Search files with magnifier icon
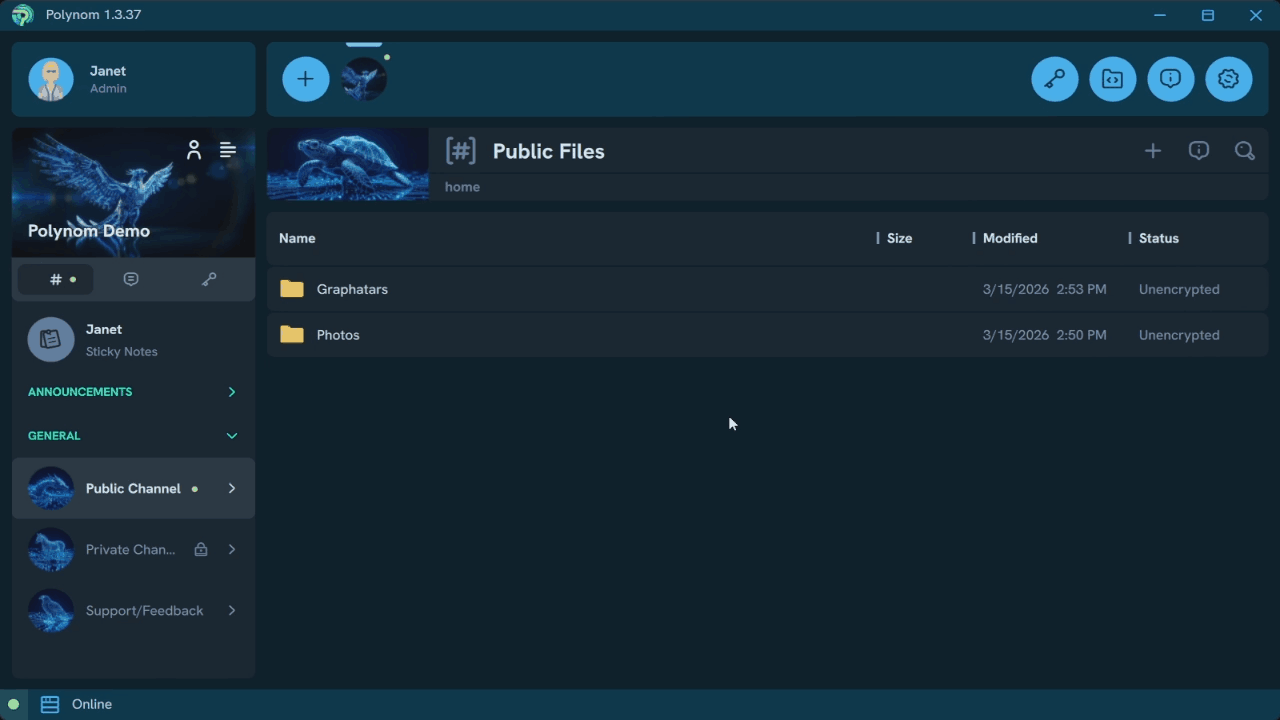 click(1245, 151)
